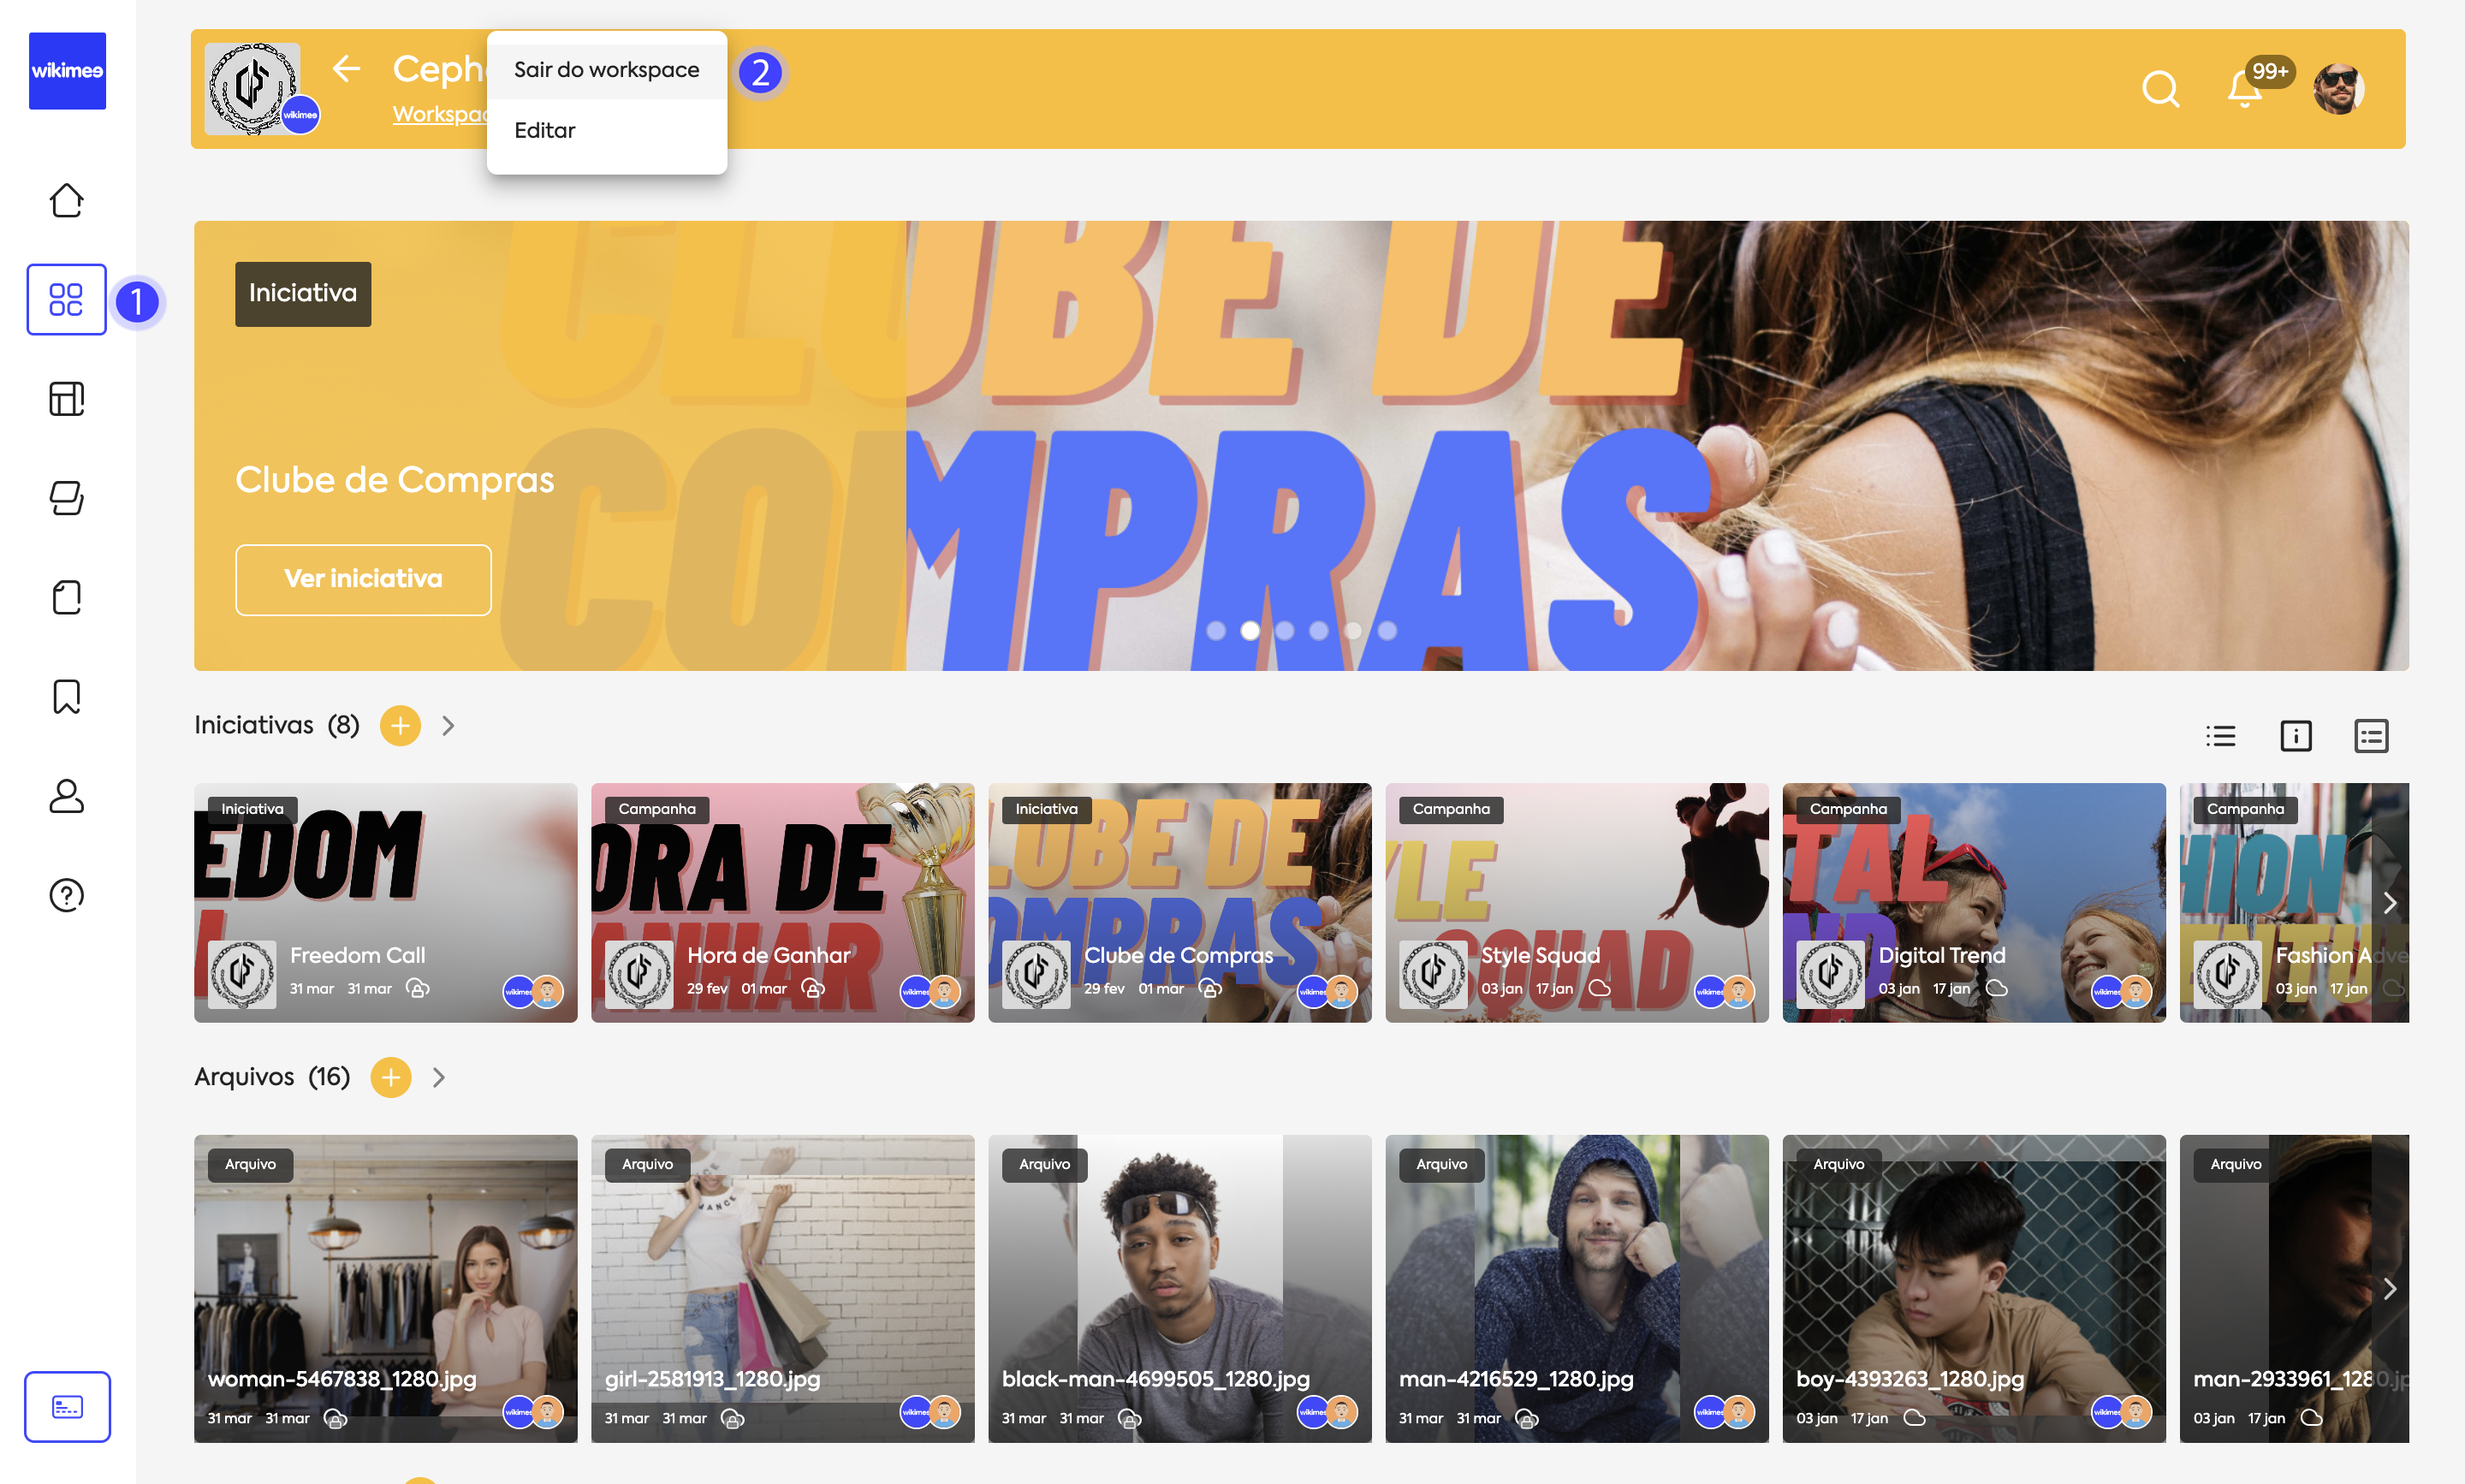Select the second banner carousel dot
Screen dimensions: 2465x1484
[1250, 630]
